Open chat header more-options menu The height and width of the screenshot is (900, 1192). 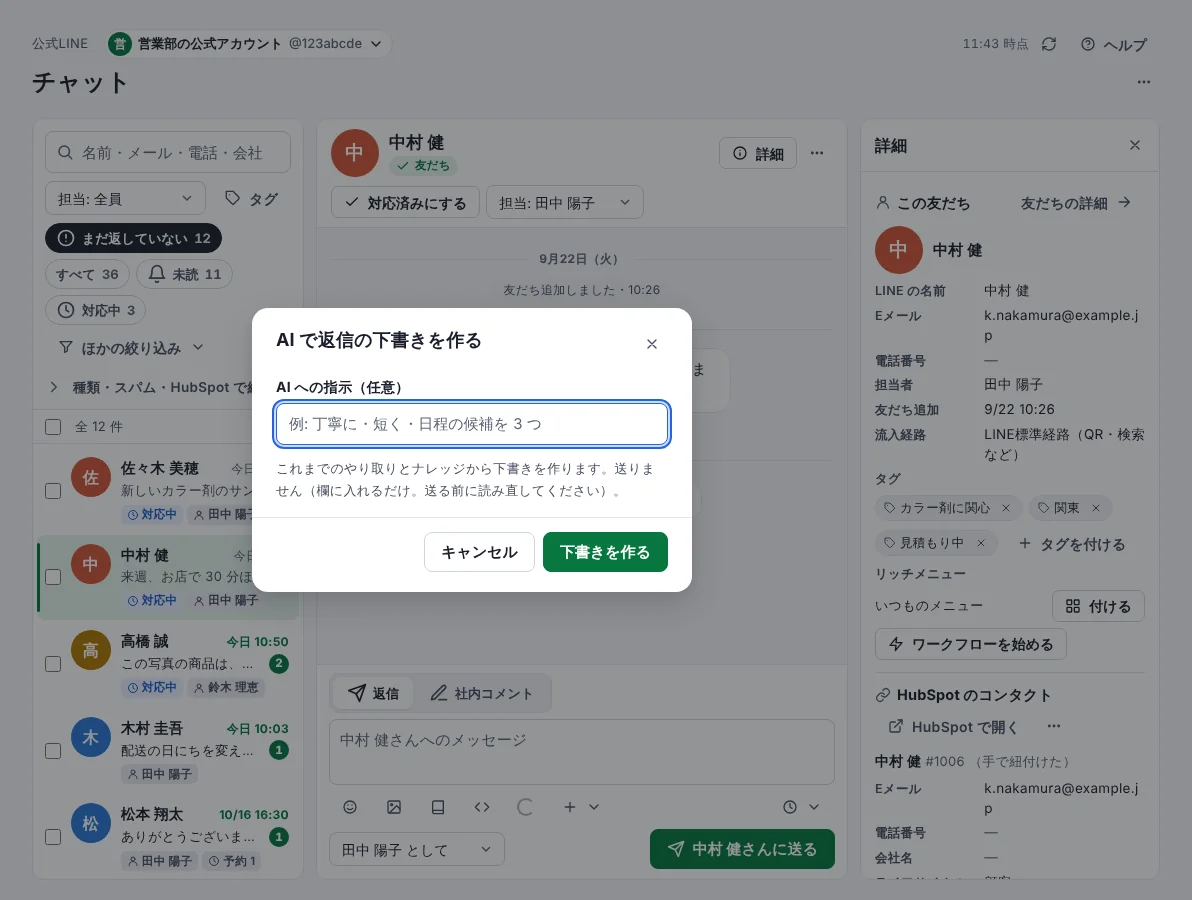pyautogui.click(x=816, y=154)
